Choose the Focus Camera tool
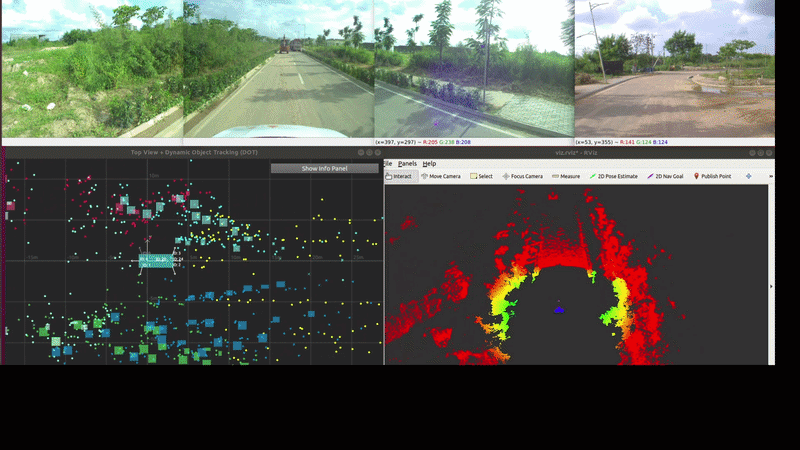The width and height of the screenshot is (800, 450). tap(522, 176)
